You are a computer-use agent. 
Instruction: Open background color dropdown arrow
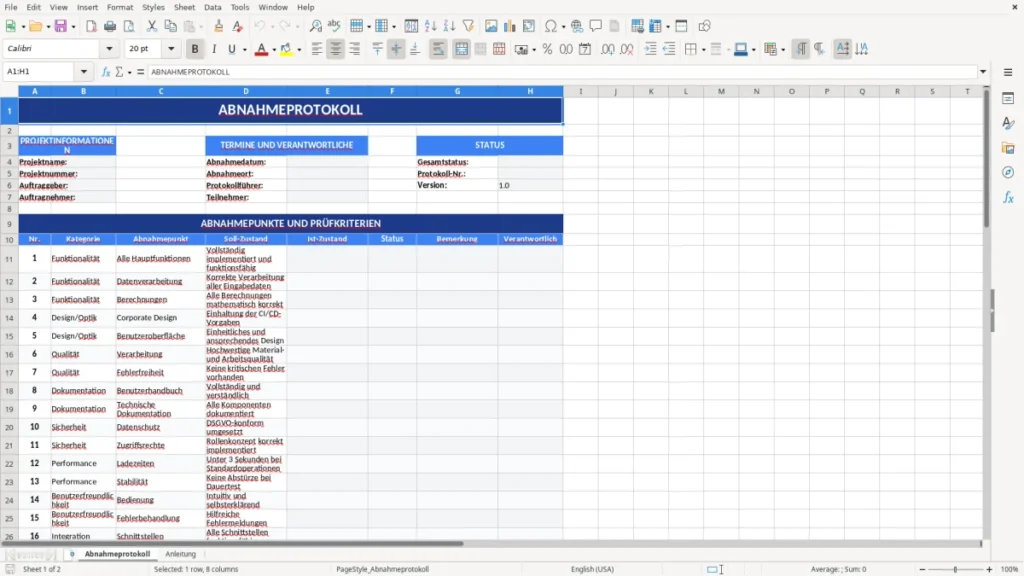coord(299,50)
